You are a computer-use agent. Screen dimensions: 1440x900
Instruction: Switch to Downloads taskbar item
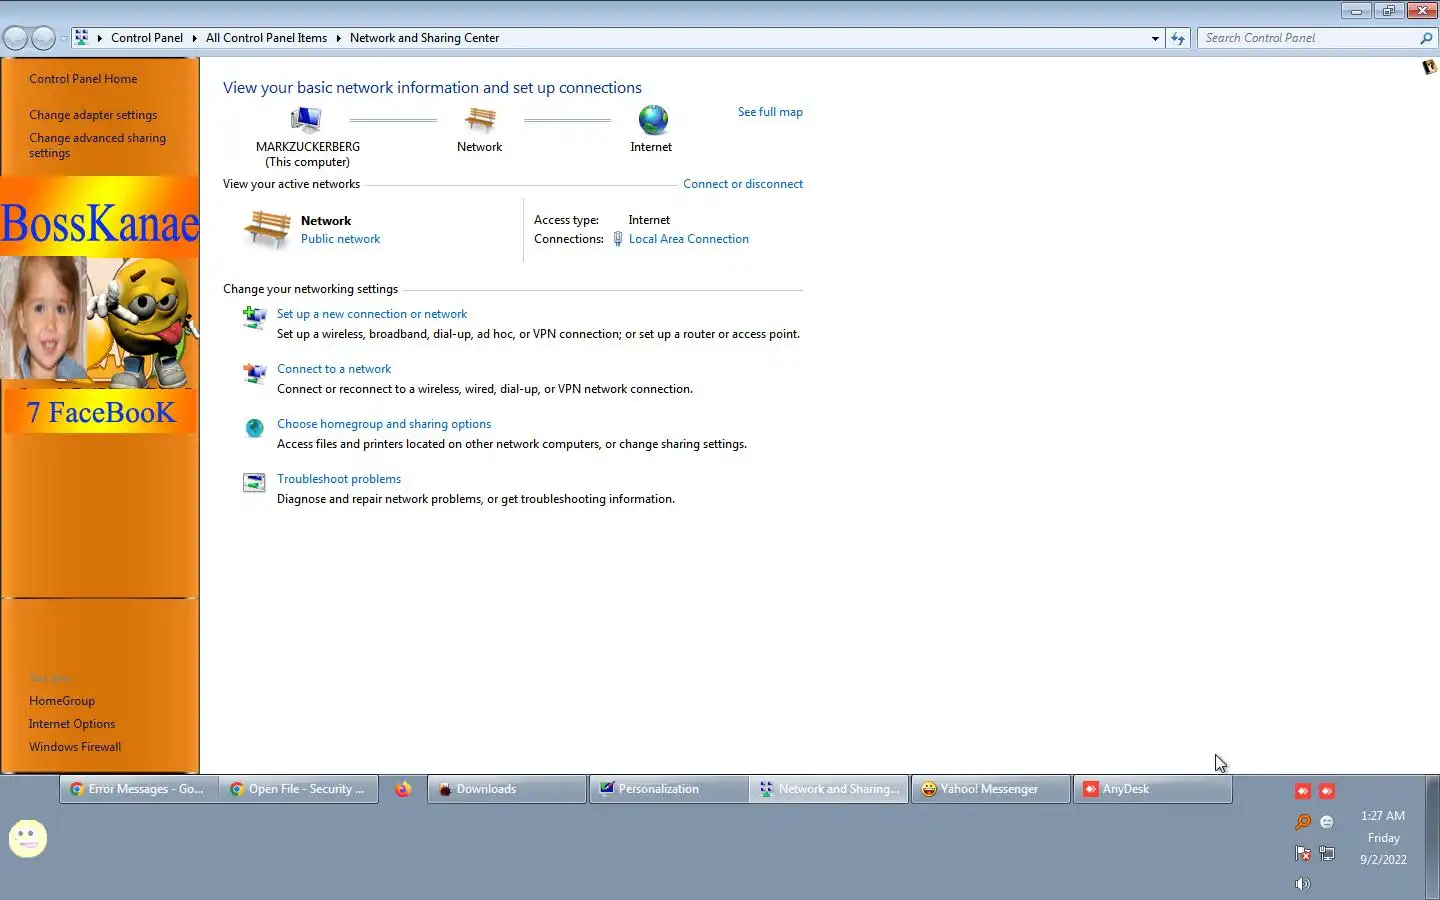pos(507,789)
